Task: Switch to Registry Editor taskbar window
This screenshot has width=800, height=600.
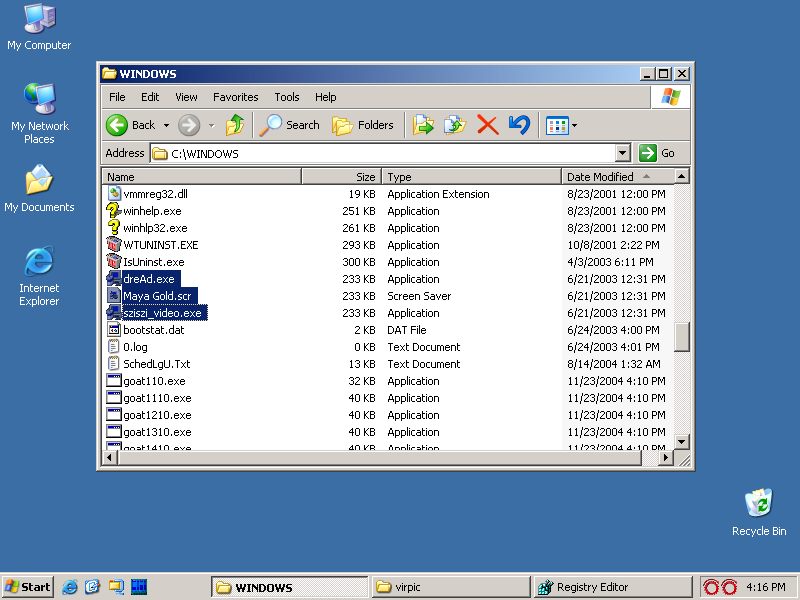Action: click(613, 587)
